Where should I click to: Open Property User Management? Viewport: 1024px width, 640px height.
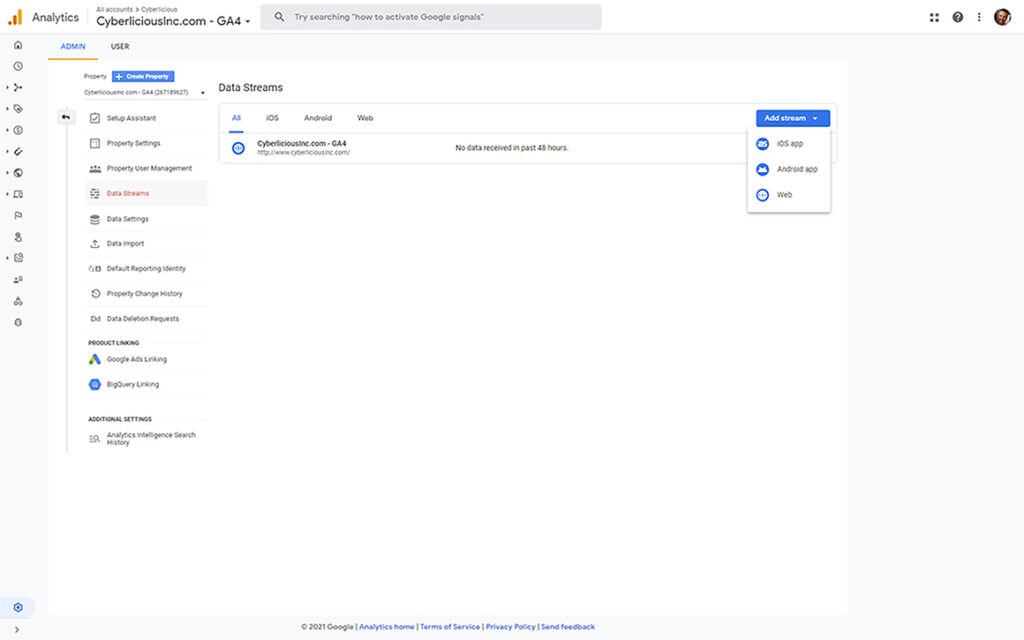[147, 168]
